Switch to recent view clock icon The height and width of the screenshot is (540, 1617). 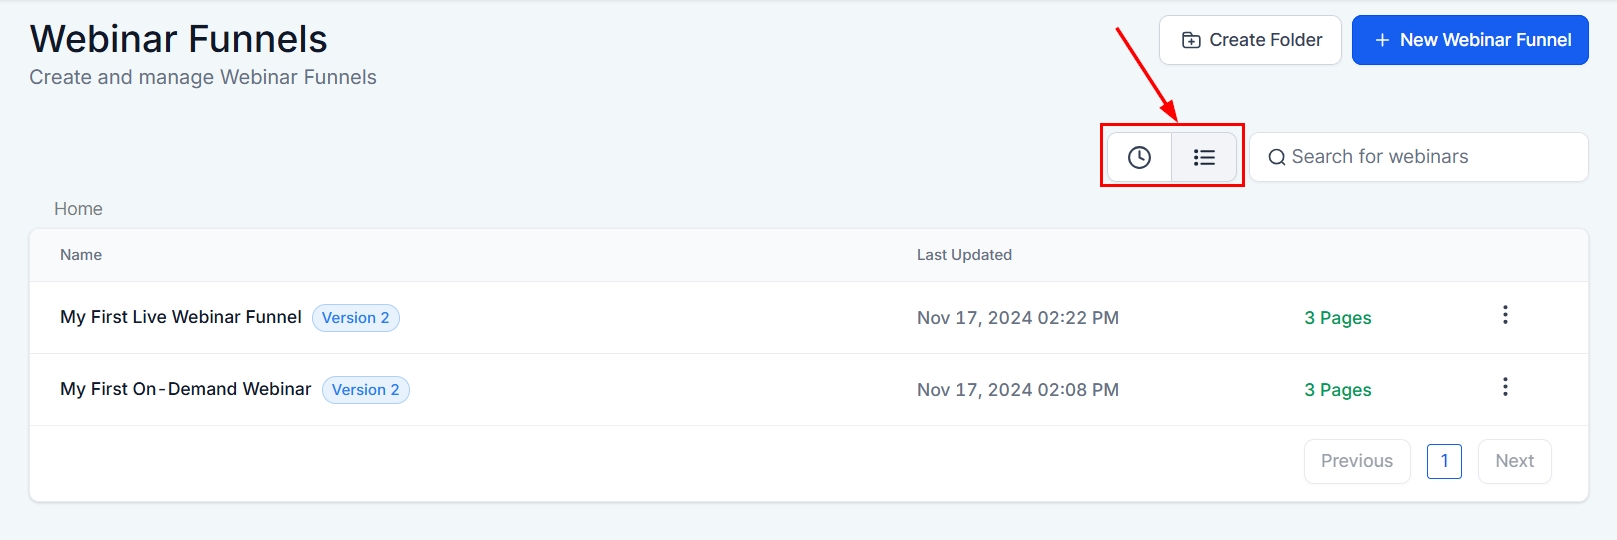(x=1139, y=157)
